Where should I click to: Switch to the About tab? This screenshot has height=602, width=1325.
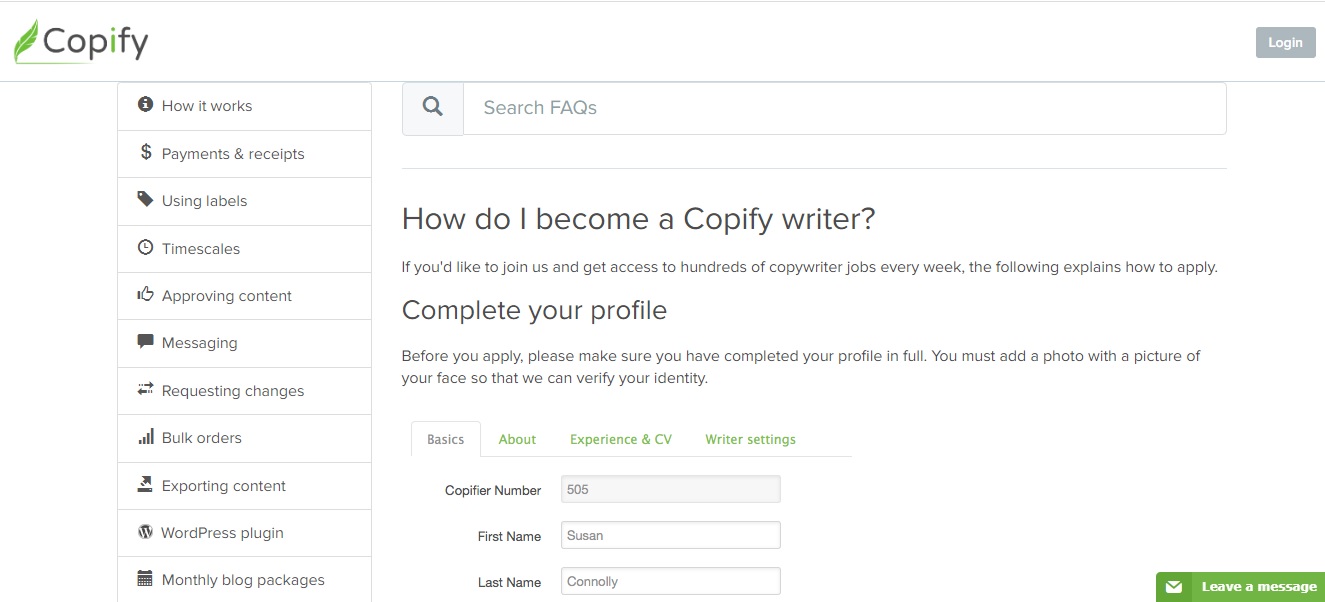517,439
